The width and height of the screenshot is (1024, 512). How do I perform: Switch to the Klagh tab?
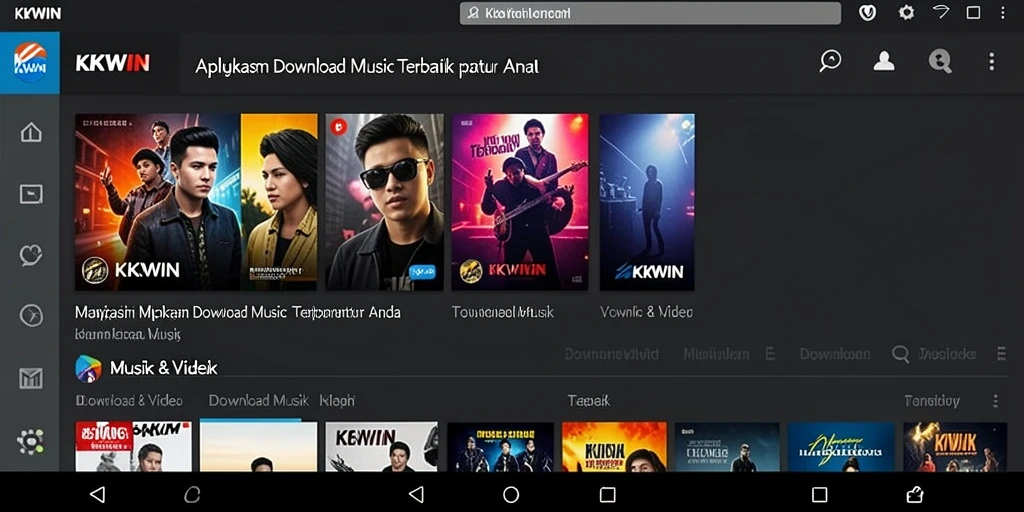point(337,400)
